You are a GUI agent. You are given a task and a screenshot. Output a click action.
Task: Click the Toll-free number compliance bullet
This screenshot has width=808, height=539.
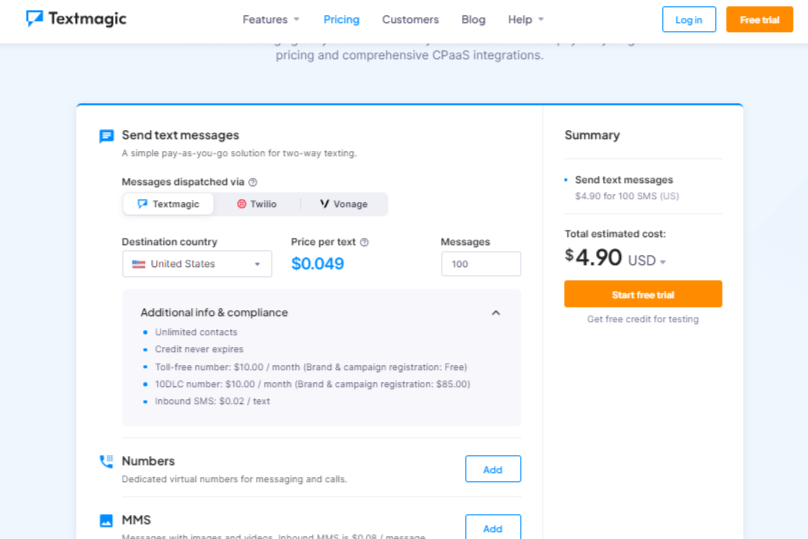click(x=311, y=367)
